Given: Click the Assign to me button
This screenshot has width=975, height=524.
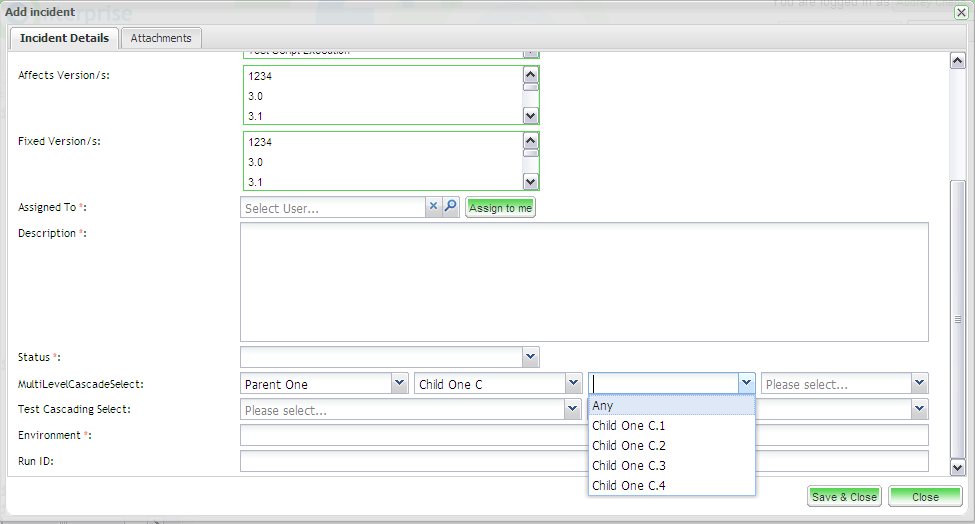Looking at the screenshot, I should (x=500, y=208).
